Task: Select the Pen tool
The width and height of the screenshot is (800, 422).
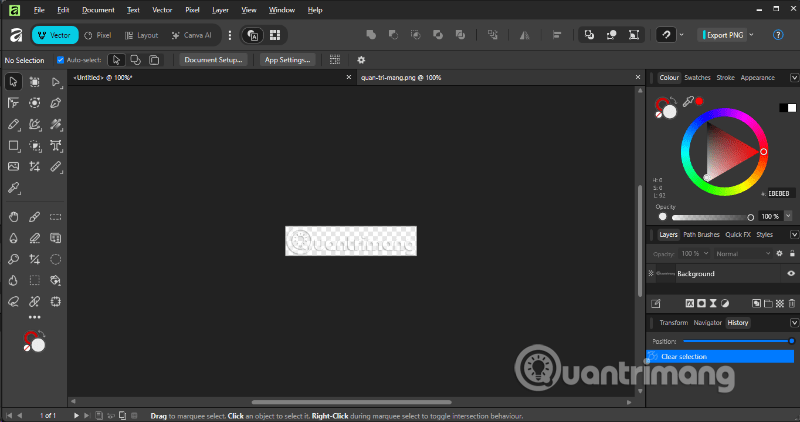Action: click(56, 103)
